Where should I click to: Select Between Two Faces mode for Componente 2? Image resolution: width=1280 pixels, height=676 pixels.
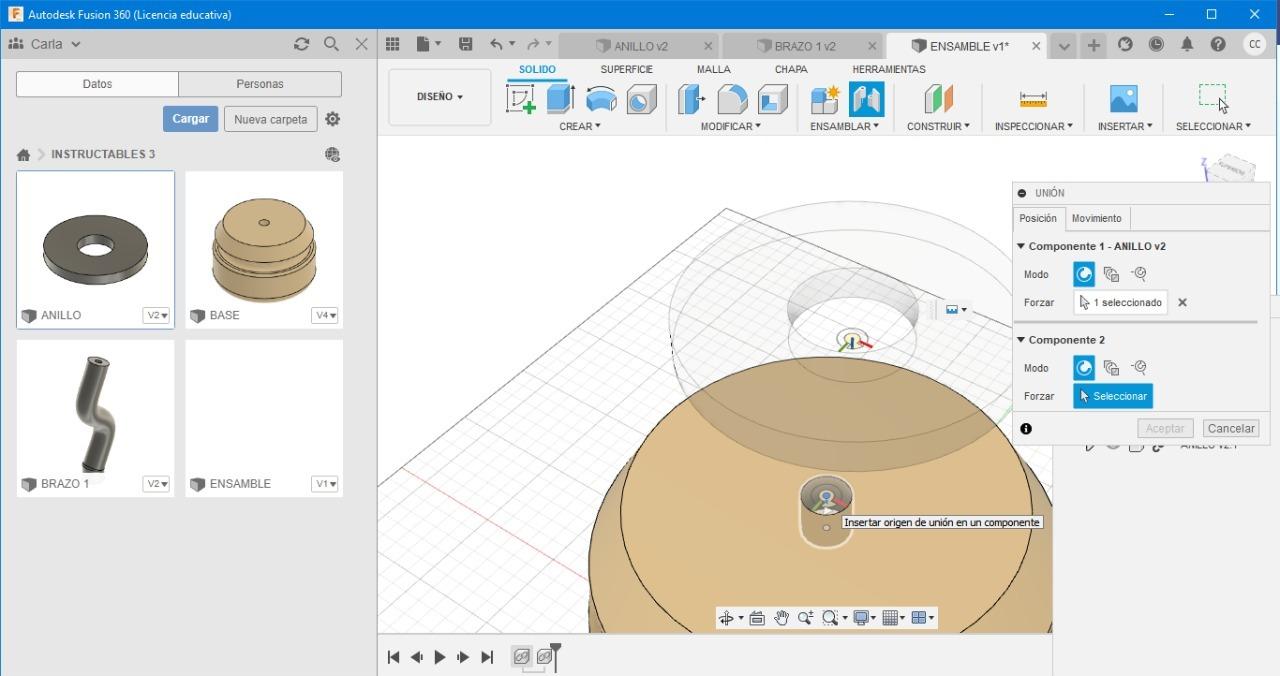[x=1111, y=368]
